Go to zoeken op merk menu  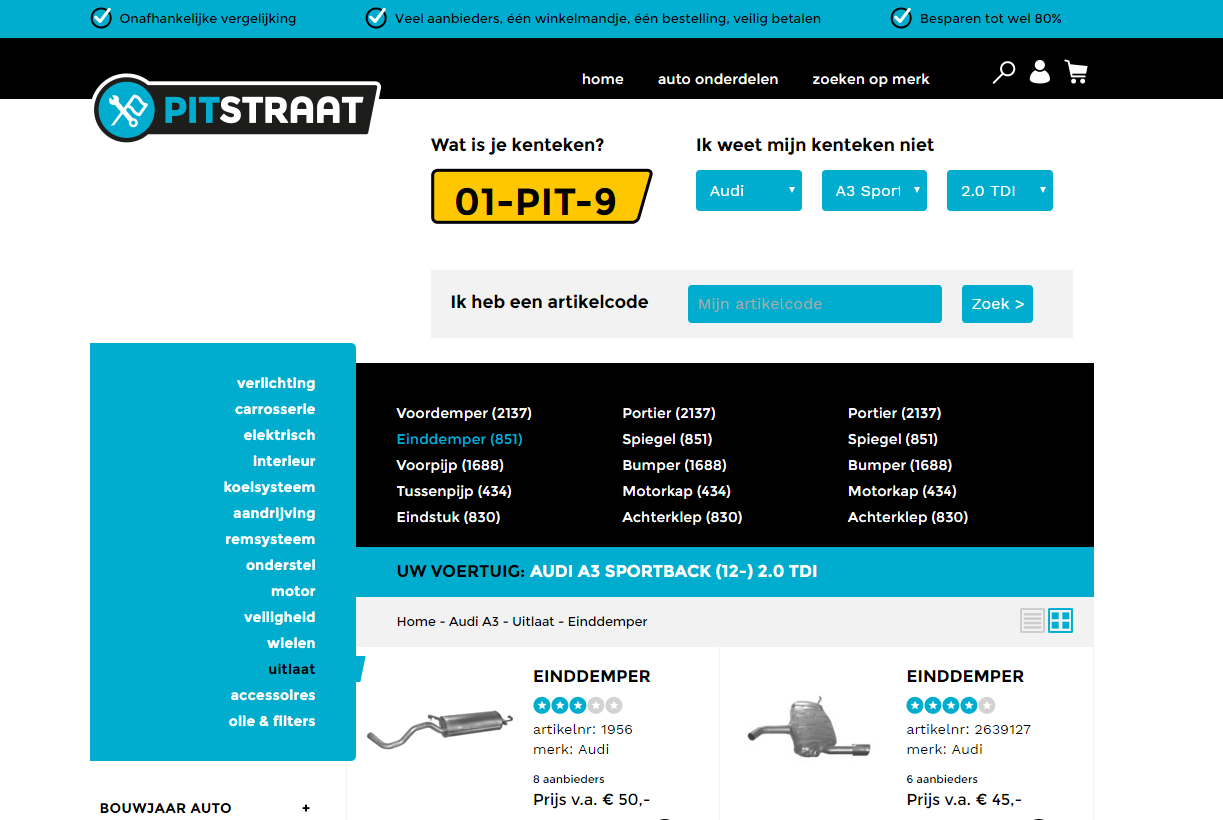870,79
